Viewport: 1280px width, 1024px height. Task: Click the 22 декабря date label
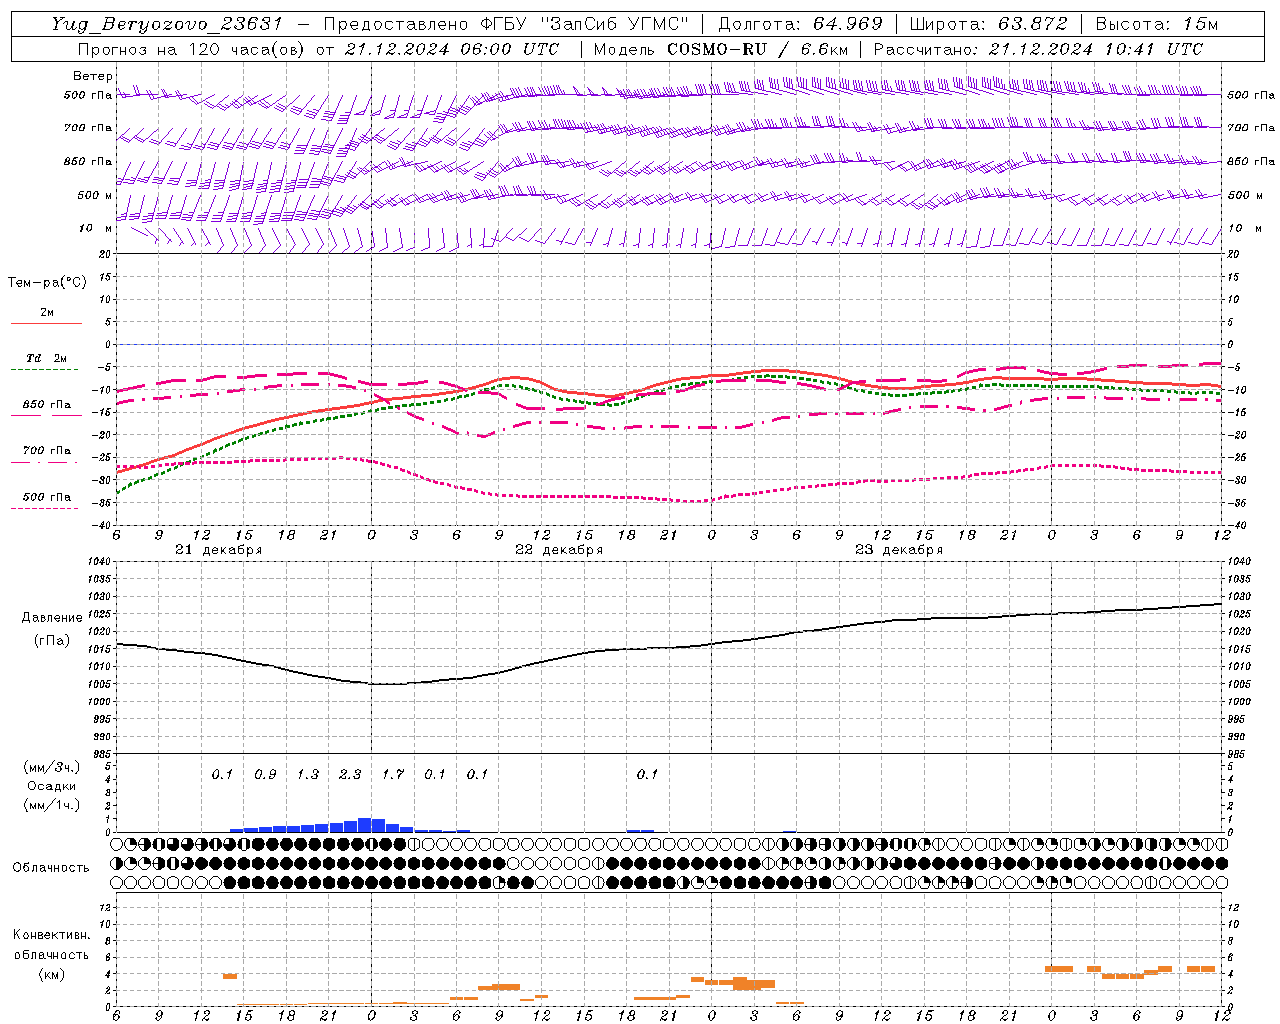[559, 550]
